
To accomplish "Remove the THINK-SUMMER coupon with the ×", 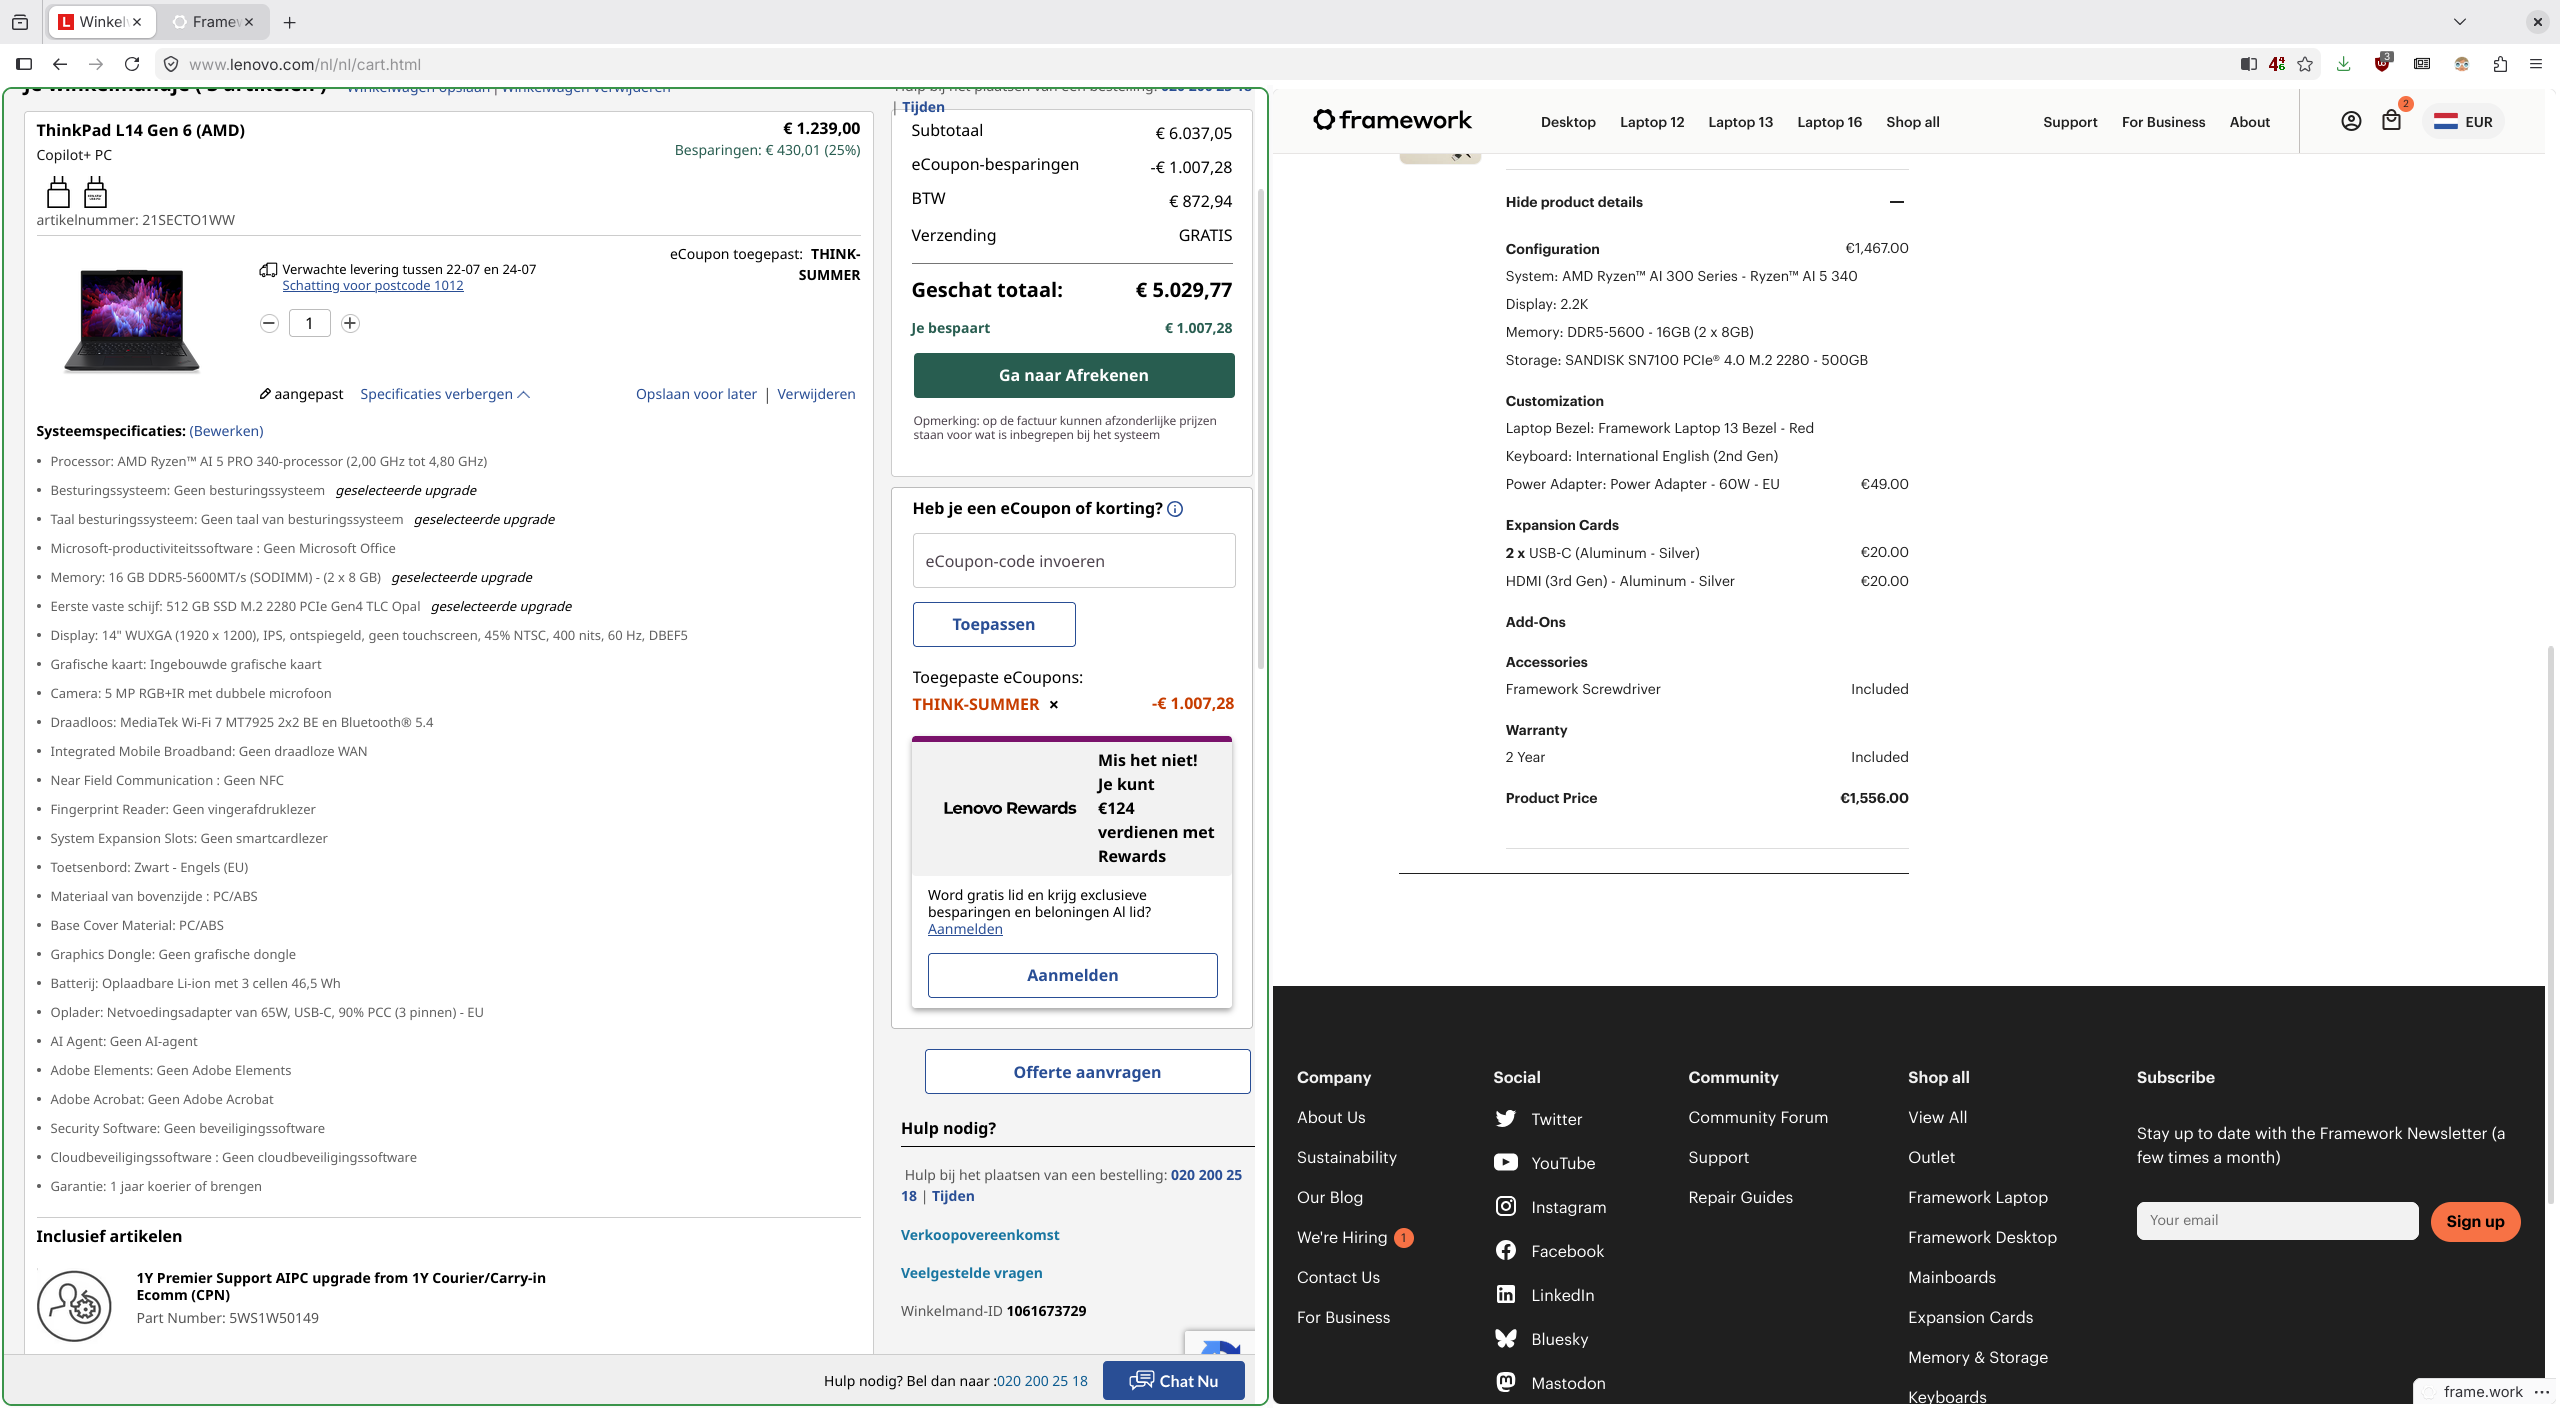I will [x=1053, y=705].
